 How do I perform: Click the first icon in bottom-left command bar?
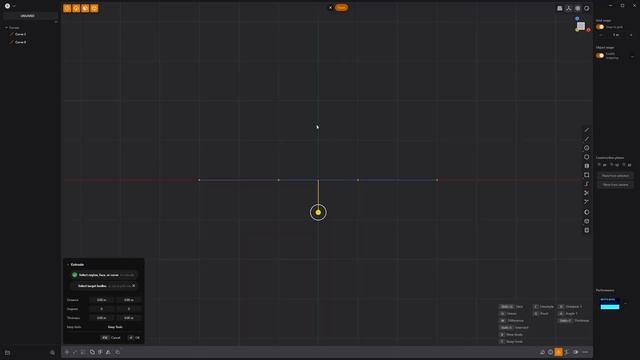67,352
